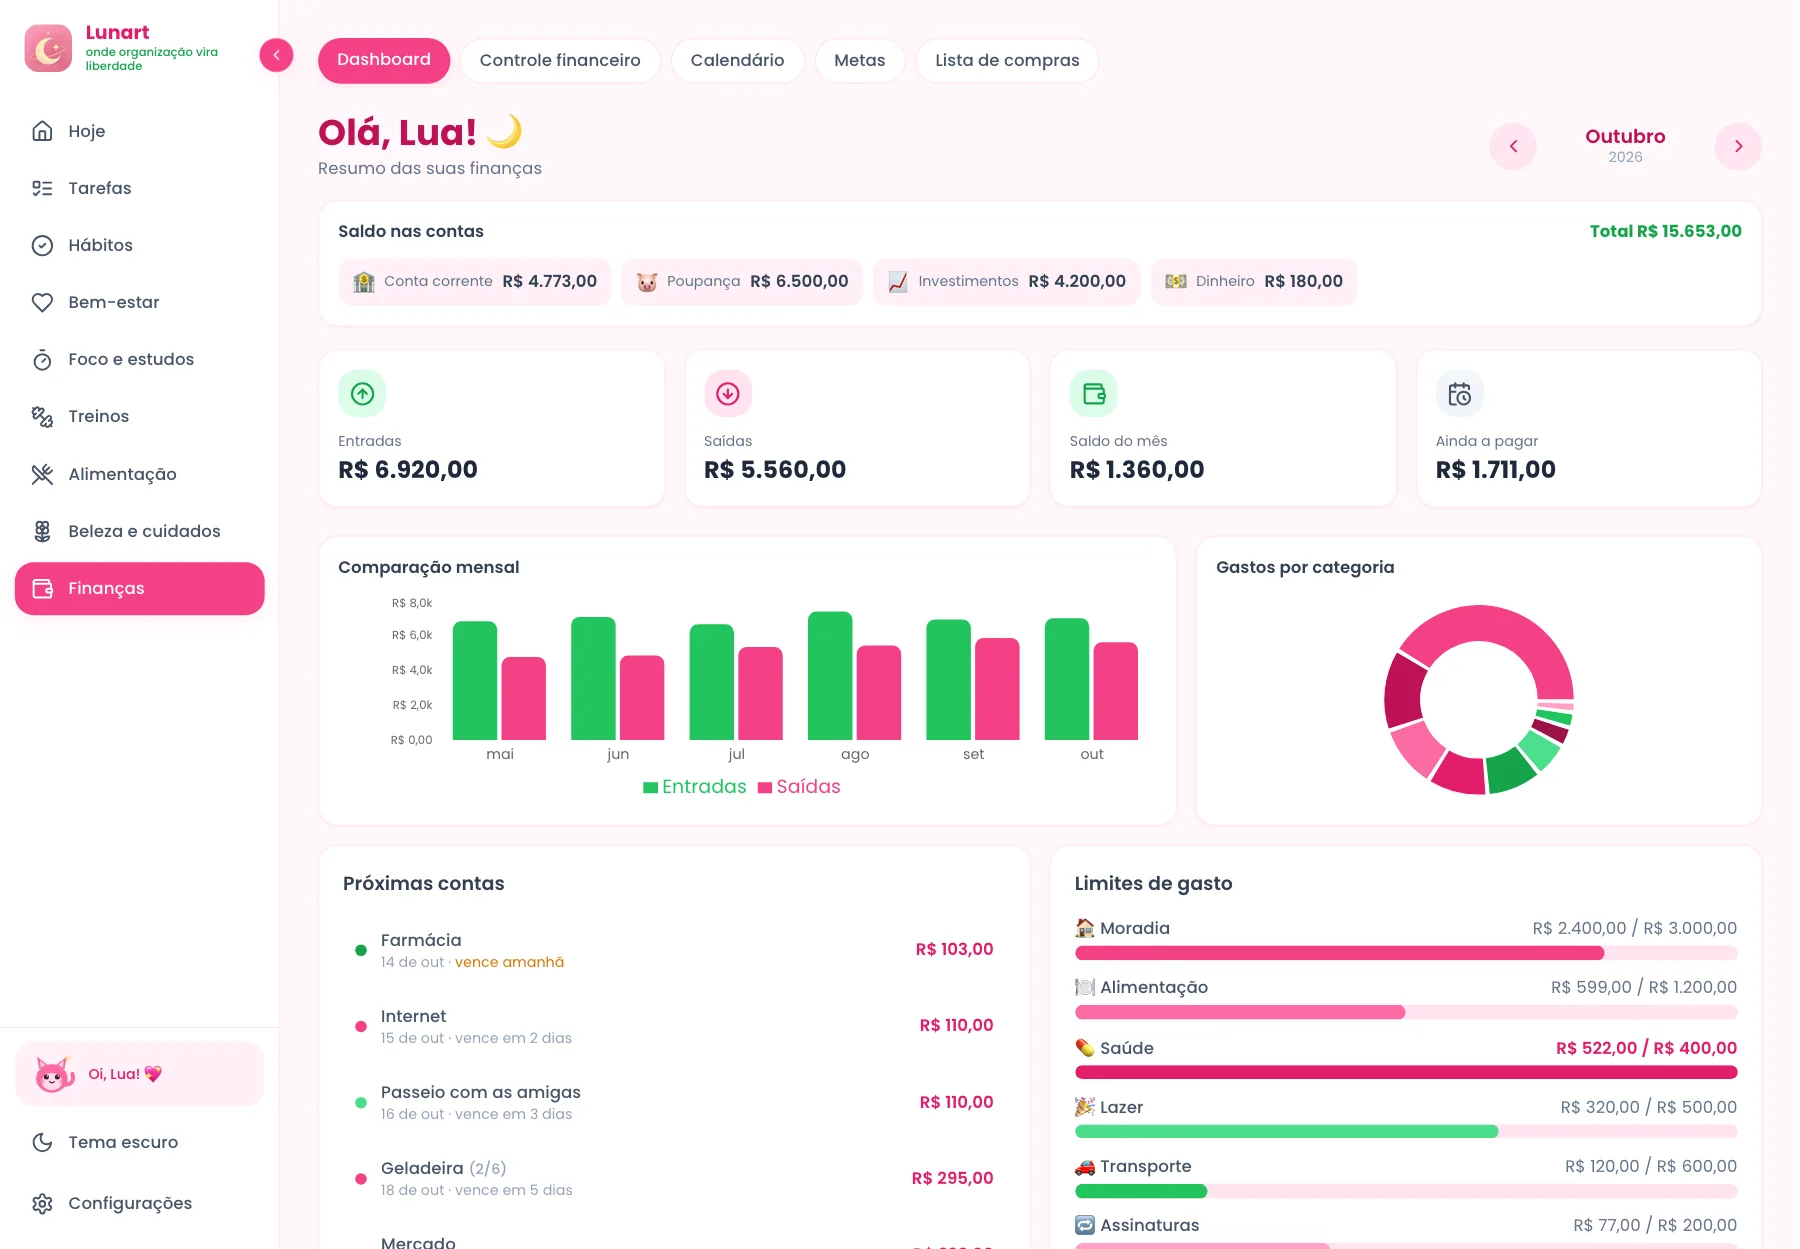1800x1249 pixels.
Task: Toggle Saídas series in chart legend
Action: (x=799, y=787)
